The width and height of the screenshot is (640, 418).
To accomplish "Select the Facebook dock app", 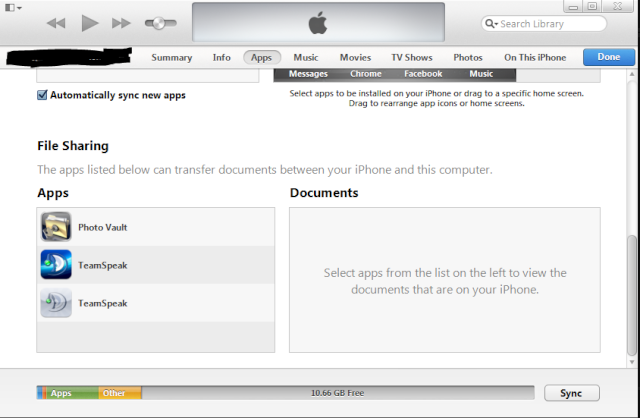I will click(423, 74).
